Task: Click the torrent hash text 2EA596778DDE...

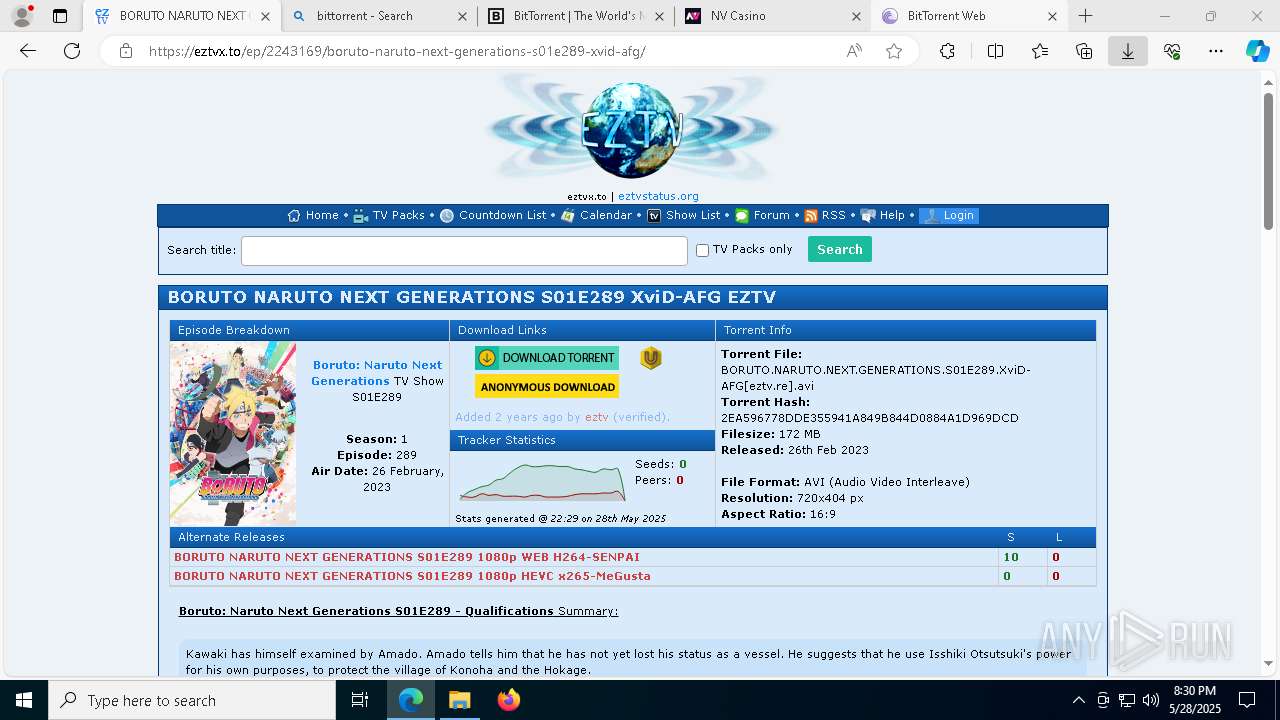Action: pyautogui.click(x=870, y=418)
